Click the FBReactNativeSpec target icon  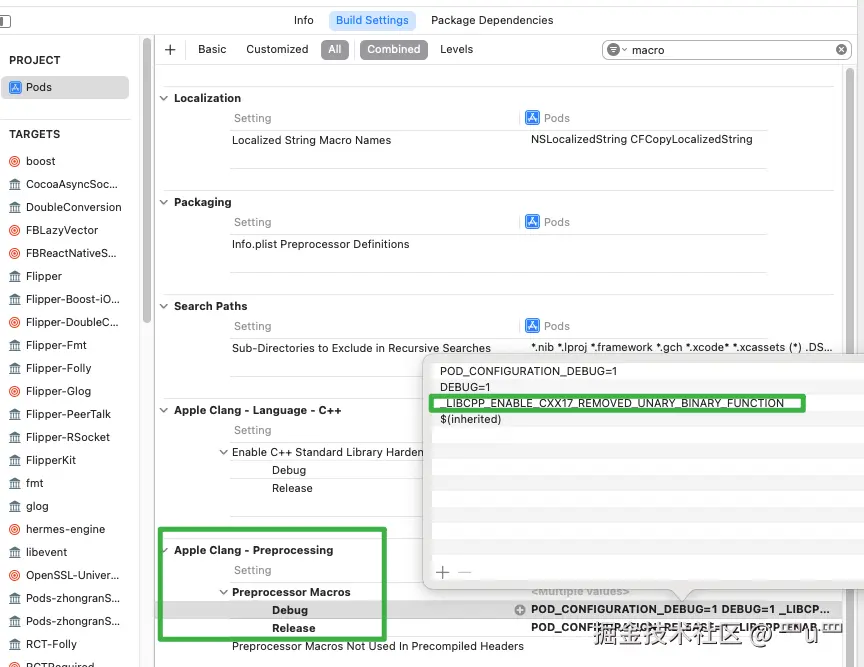point(15,254)
